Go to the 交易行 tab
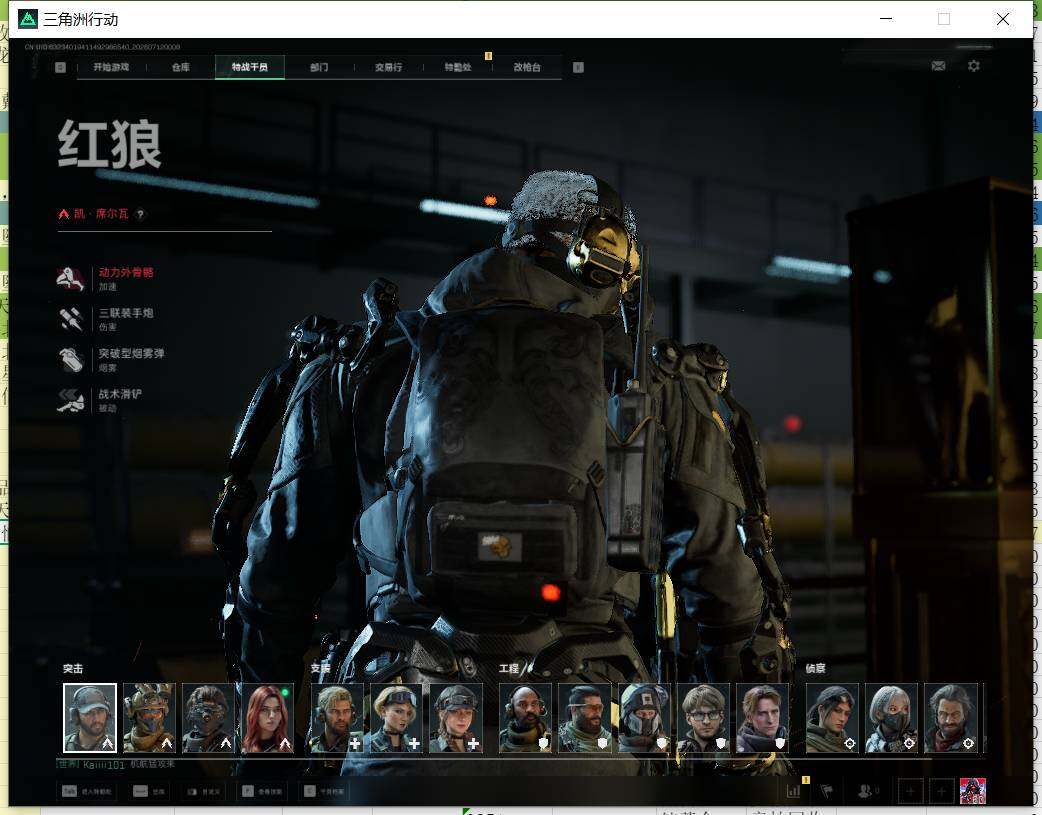The height and width of the screenshot is (815, 1042). (x=388, y=67)
